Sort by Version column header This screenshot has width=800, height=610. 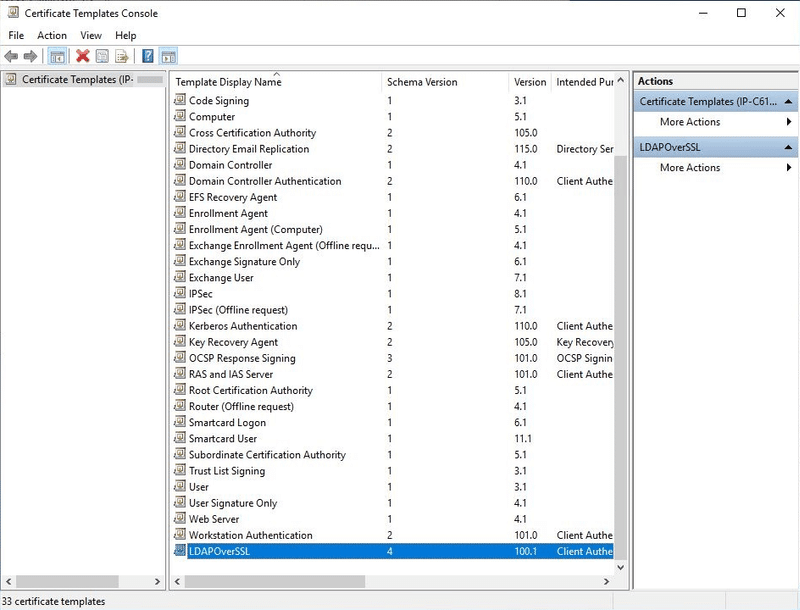tap(530, 82)
